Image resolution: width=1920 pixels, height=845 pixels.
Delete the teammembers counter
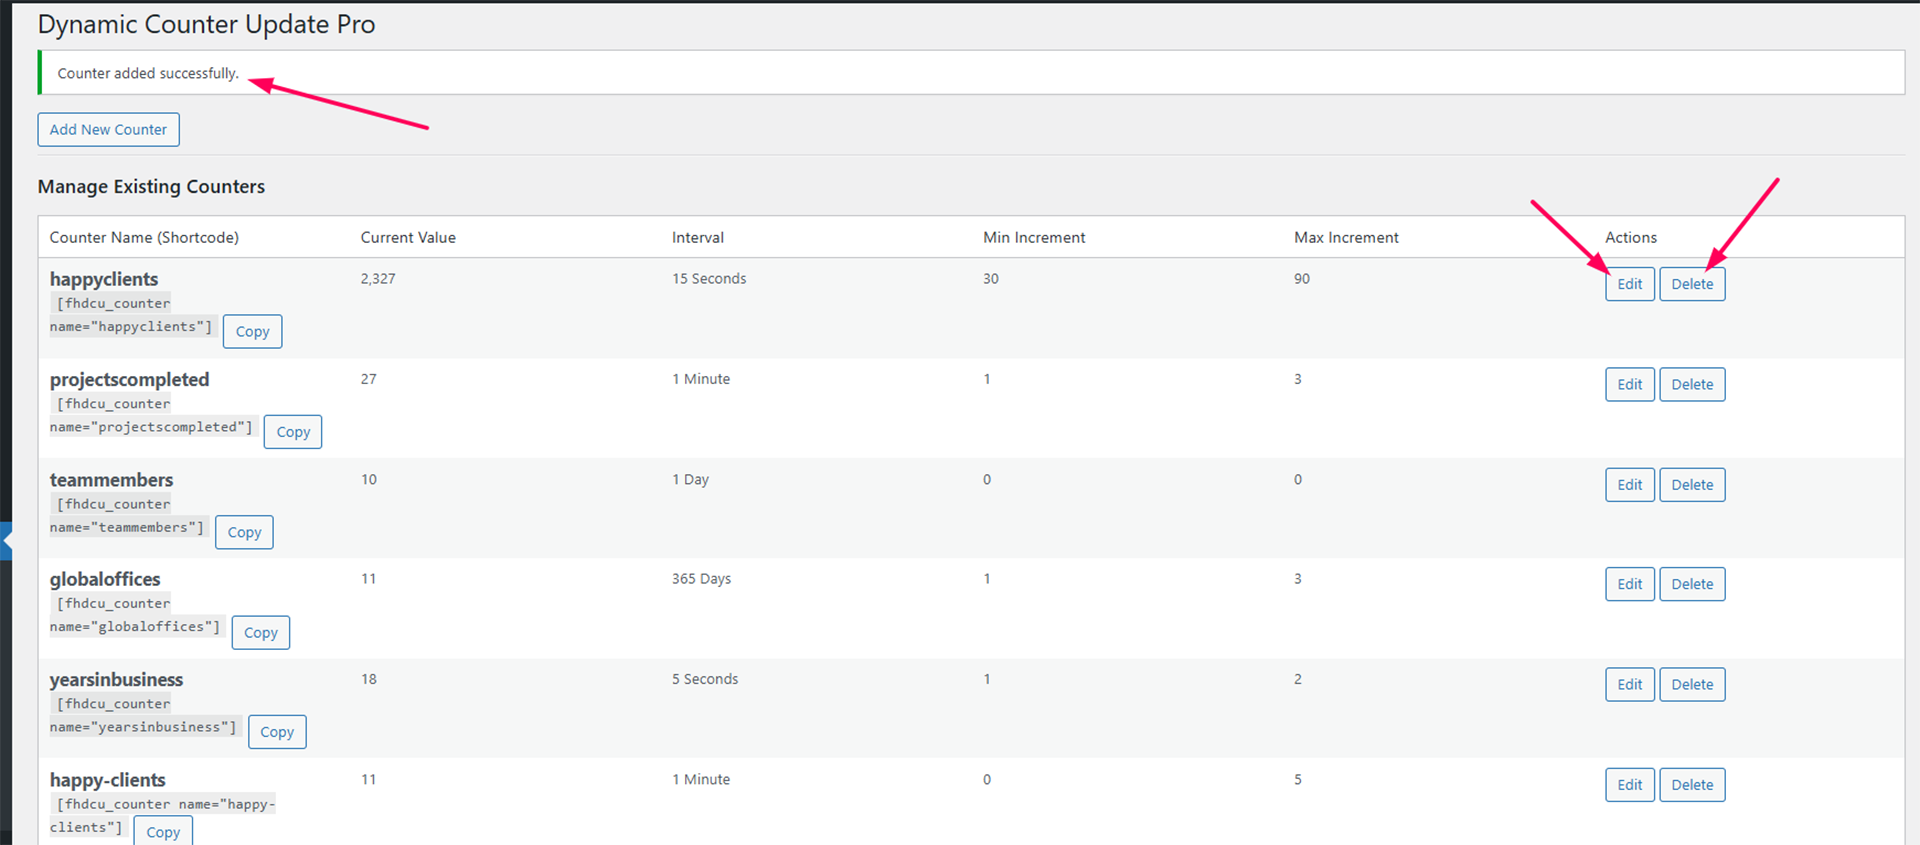pyautogui.click(x=1691, y=485)
